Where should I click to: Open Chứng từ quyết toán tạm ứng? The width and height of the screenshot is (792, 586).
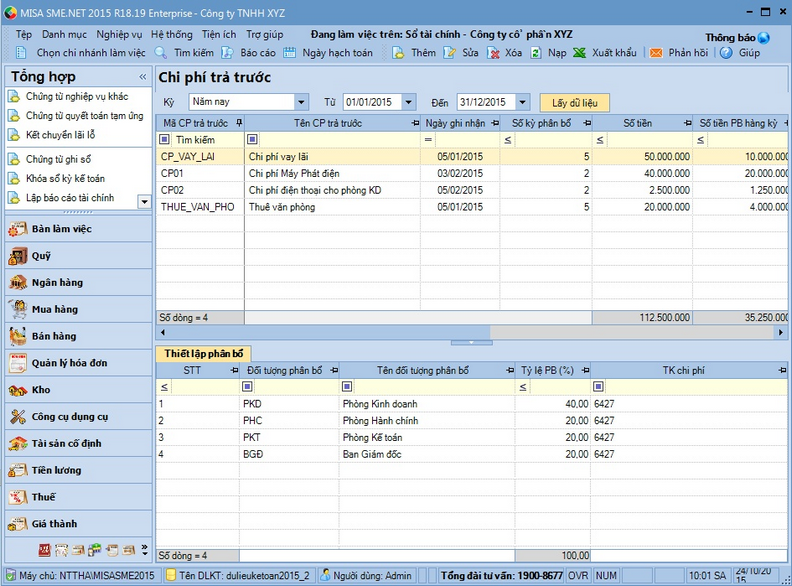[x=84, y=116]
